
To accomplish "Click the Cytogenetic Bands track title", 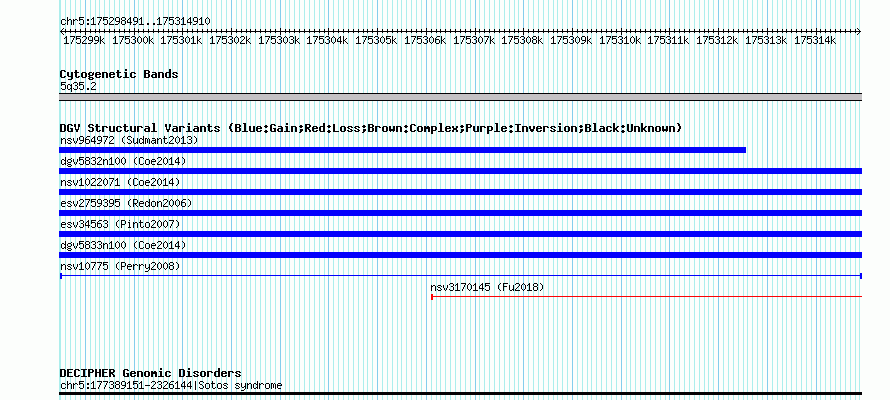I will [119, 74].
